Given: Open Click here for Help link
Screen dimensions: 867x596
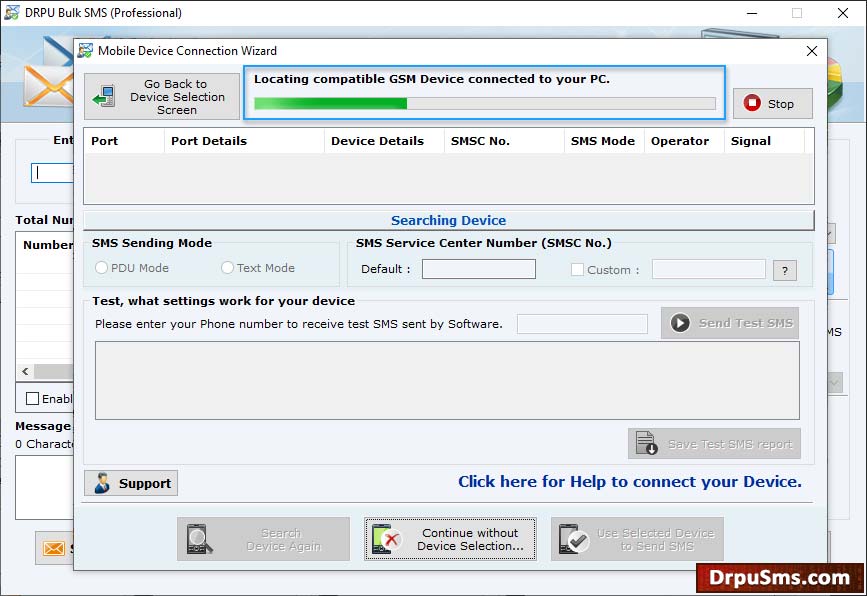Looking at the screenshot, I should [630, 482].
